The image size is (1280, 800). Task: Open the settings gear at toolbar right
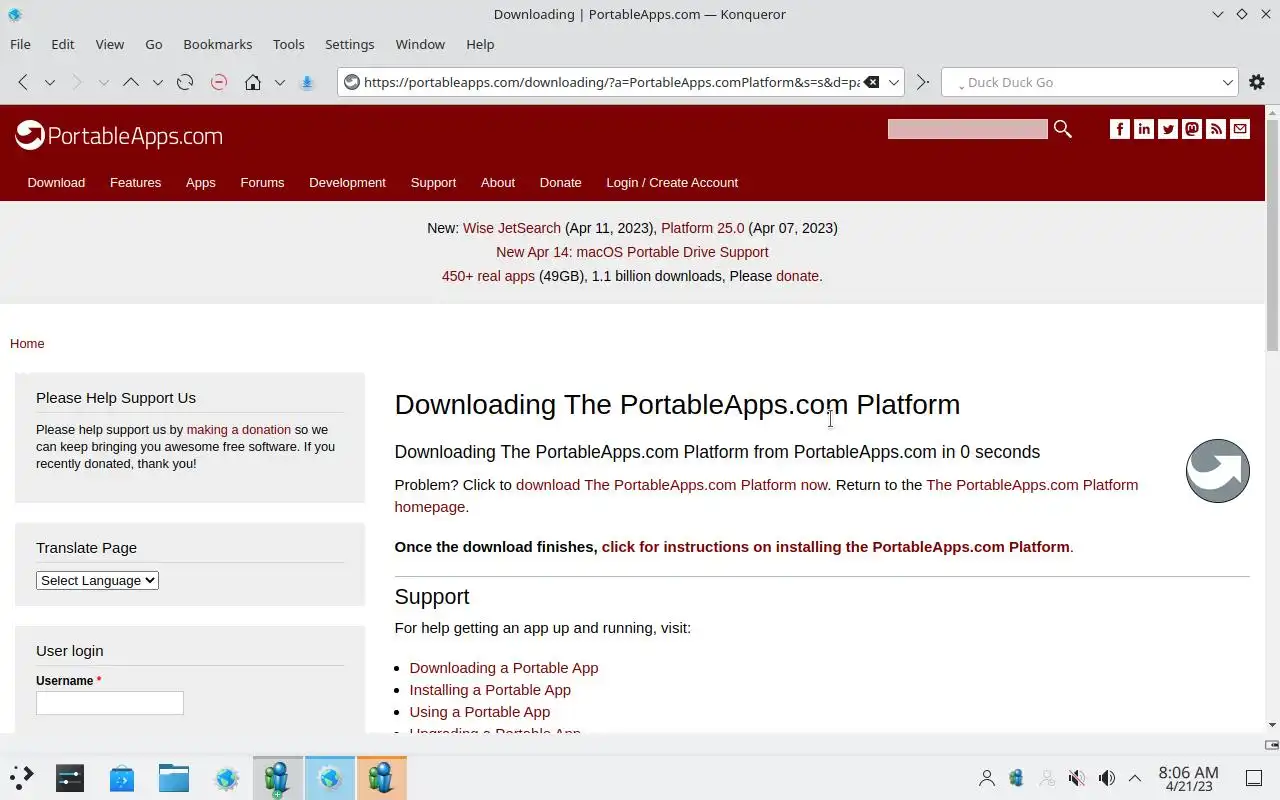1257,82
